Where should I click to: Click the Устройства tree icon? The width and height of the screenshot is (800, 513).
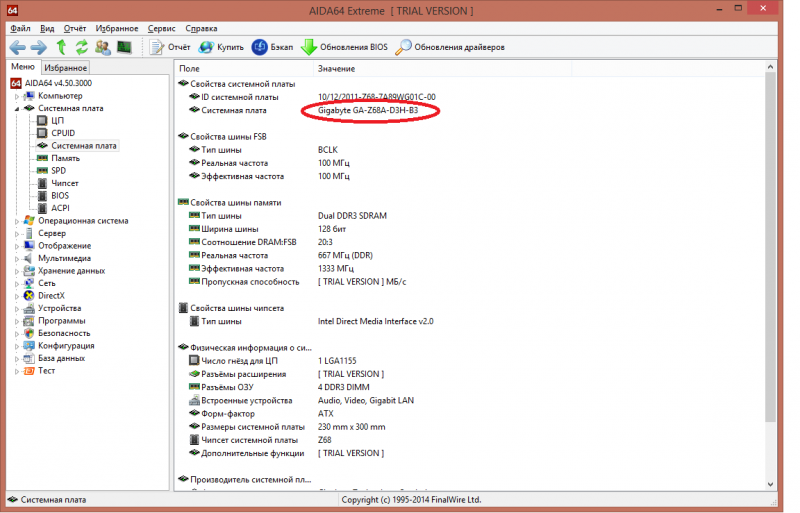point(29,308)
